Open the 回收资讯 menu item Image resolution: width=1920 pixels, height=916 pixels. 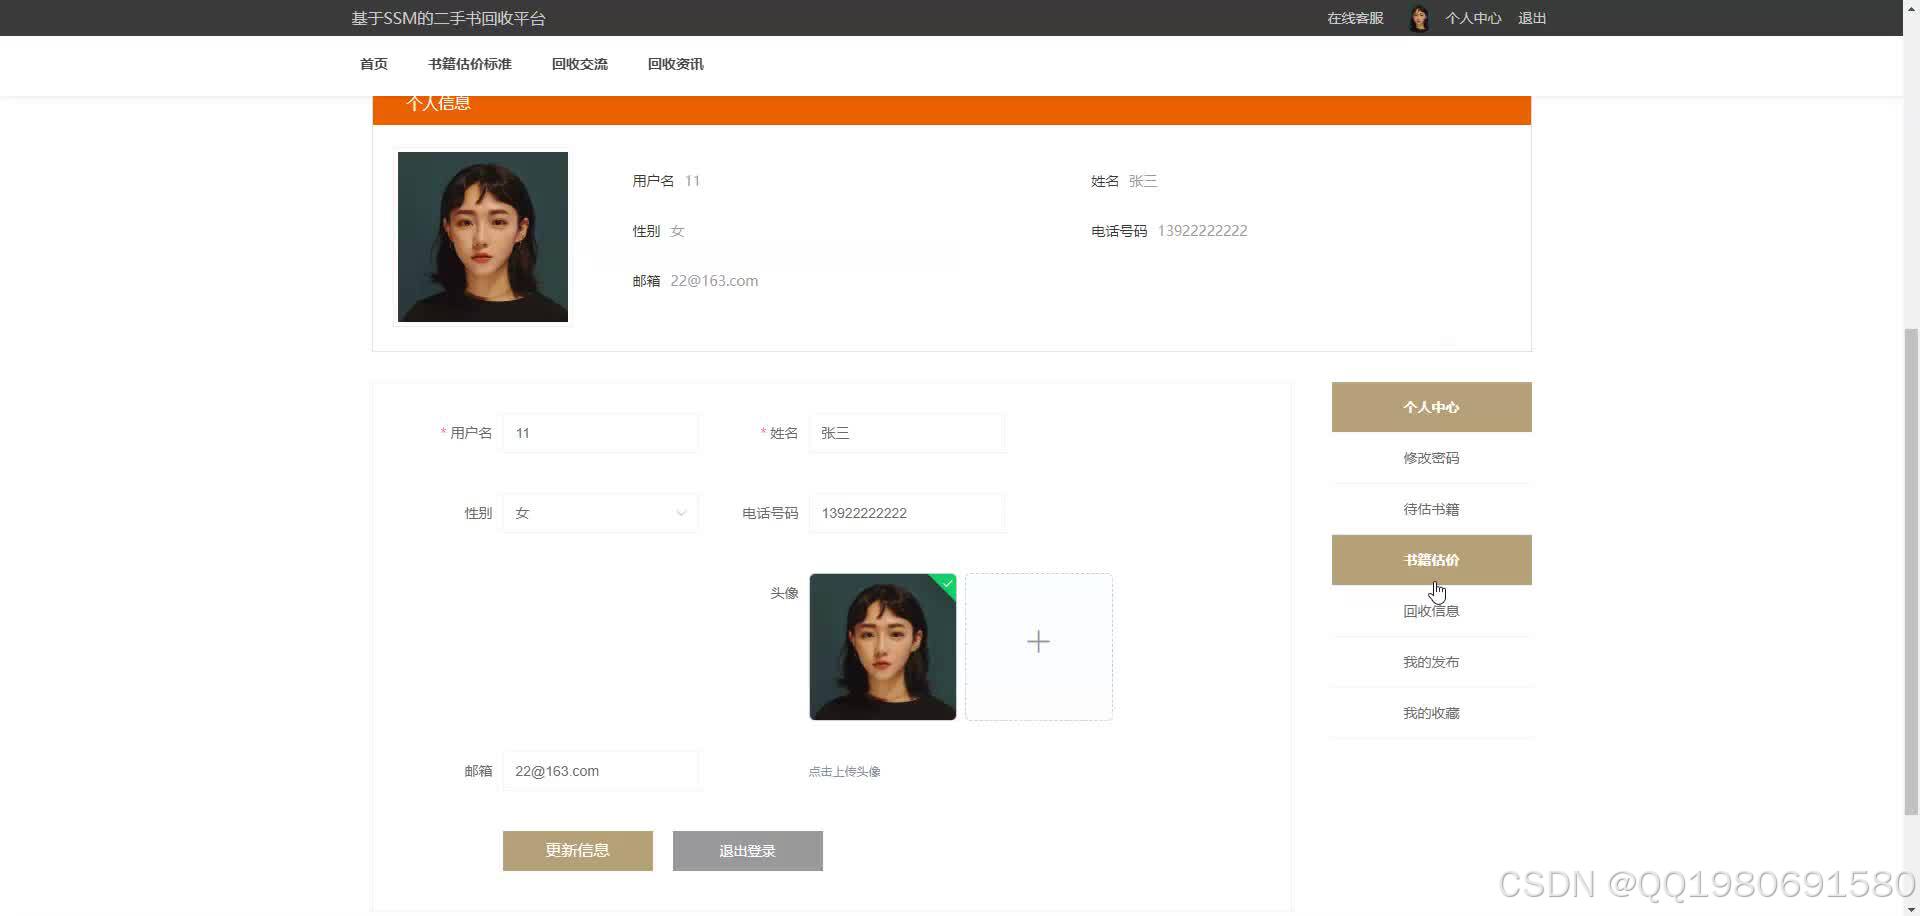point(675,63)
